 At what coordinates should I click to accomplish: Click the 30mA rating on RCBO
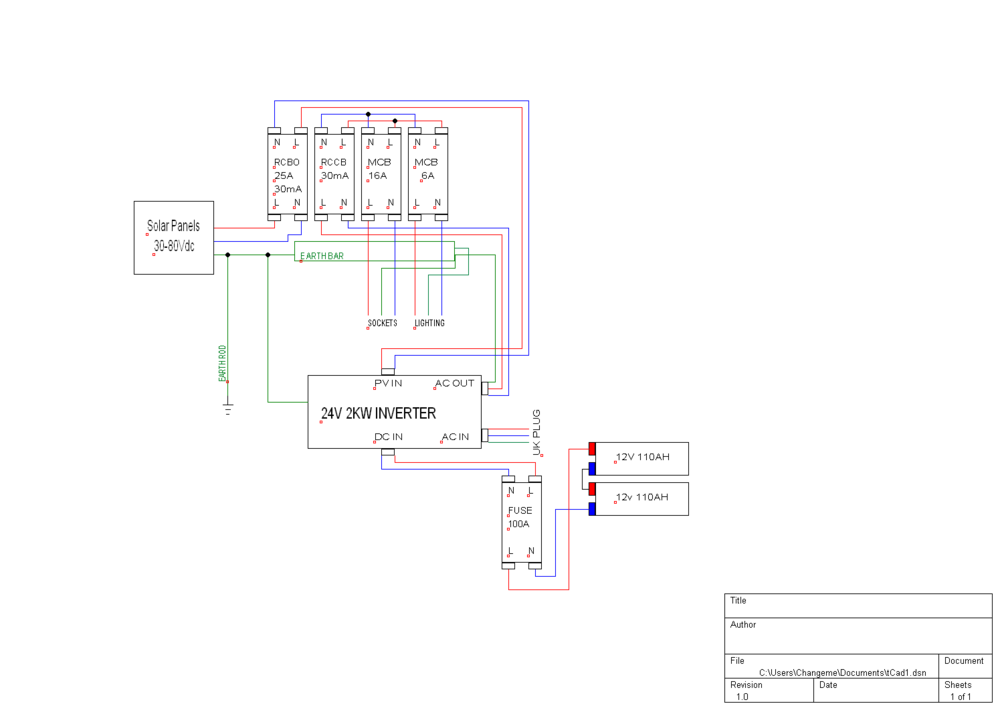click(288, 189)
